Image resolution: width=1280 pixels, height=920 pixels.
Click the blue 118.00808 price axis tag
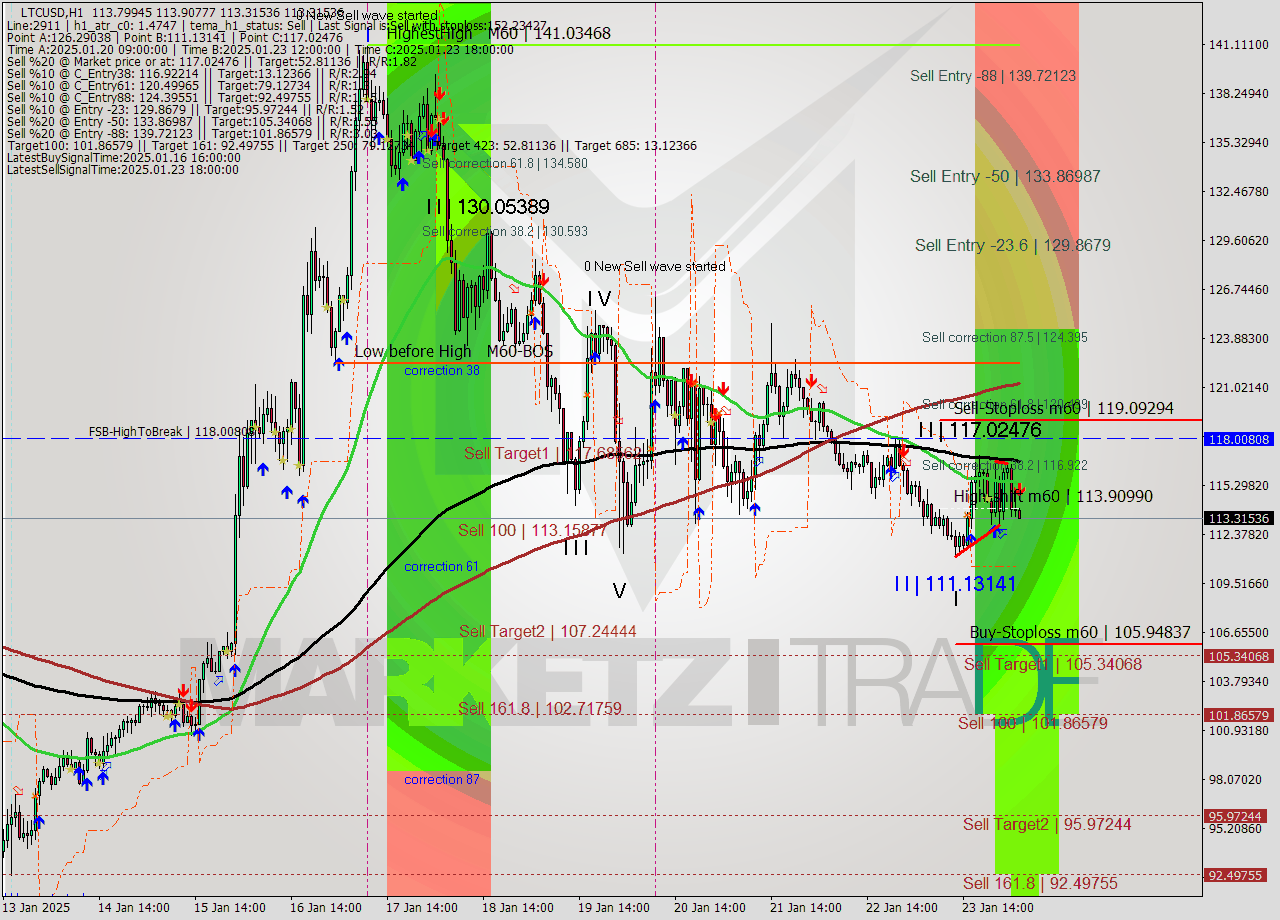tap(1239, 439)
